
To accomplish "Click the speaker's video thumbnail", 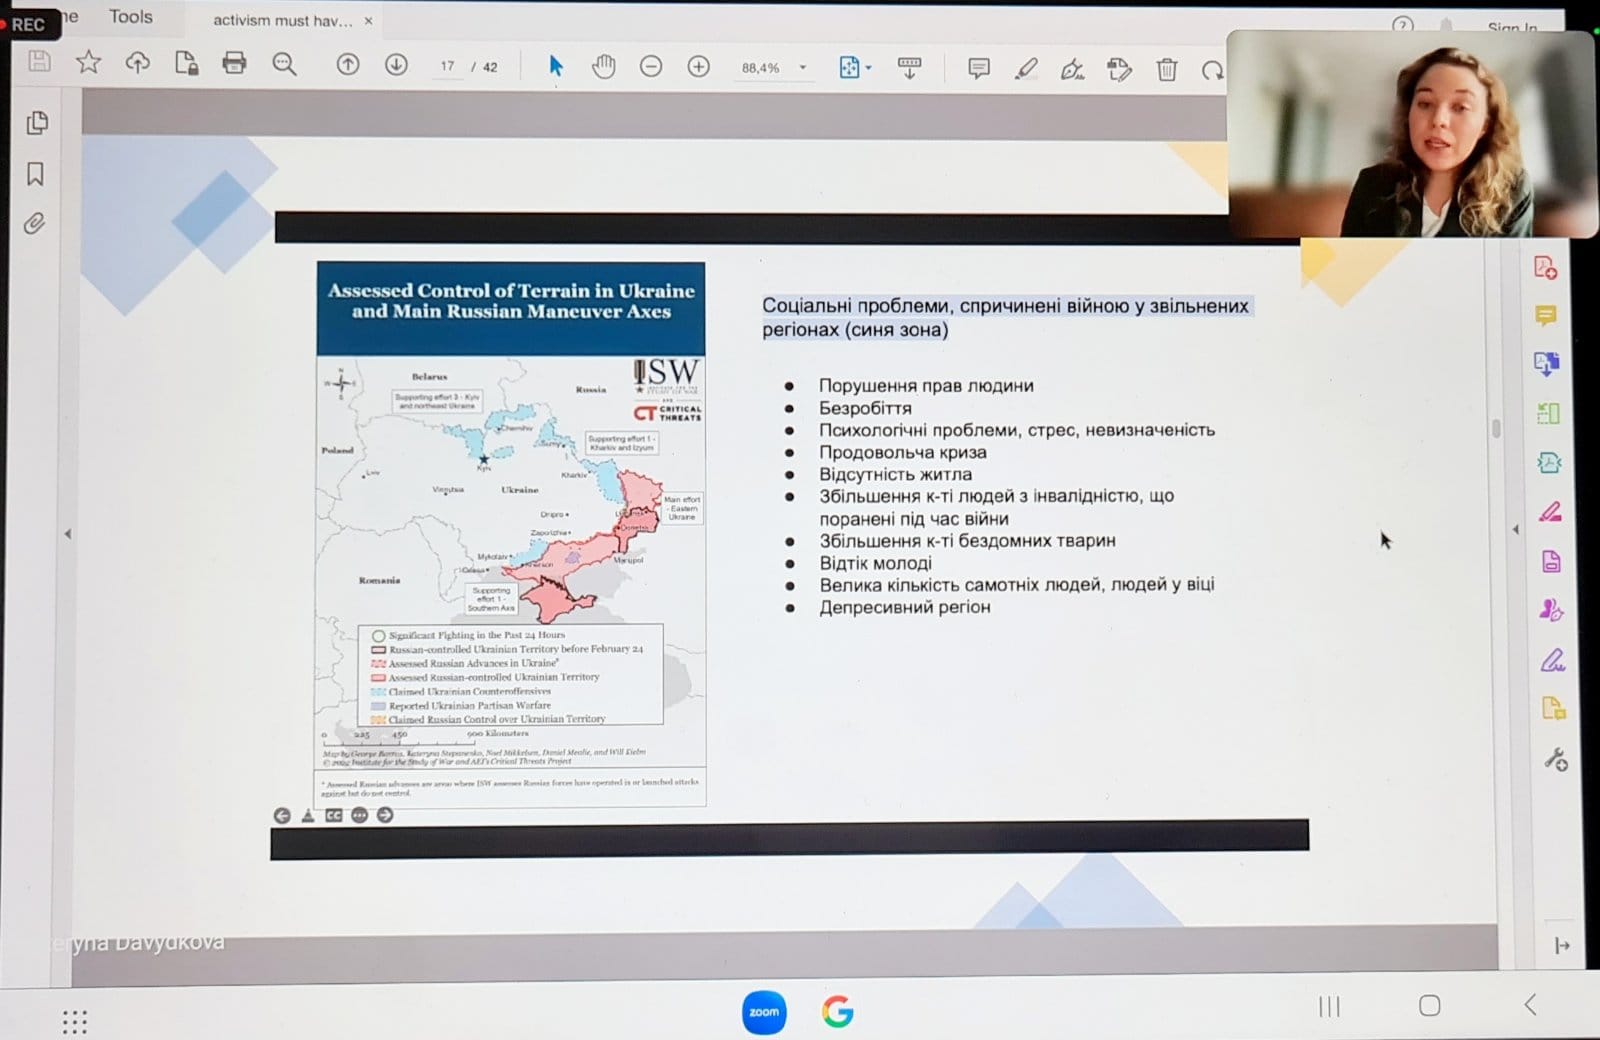I will (x=1410, y=134).
